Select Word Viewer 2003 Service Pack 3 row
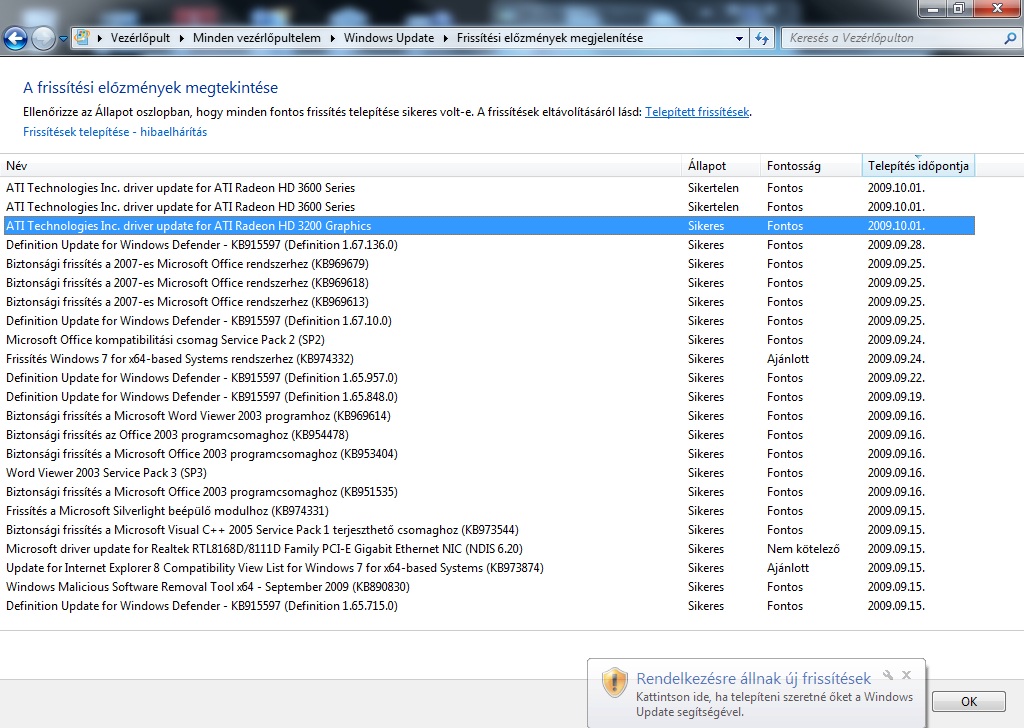This screenshot has width=1024, height=728. point(489,473)
